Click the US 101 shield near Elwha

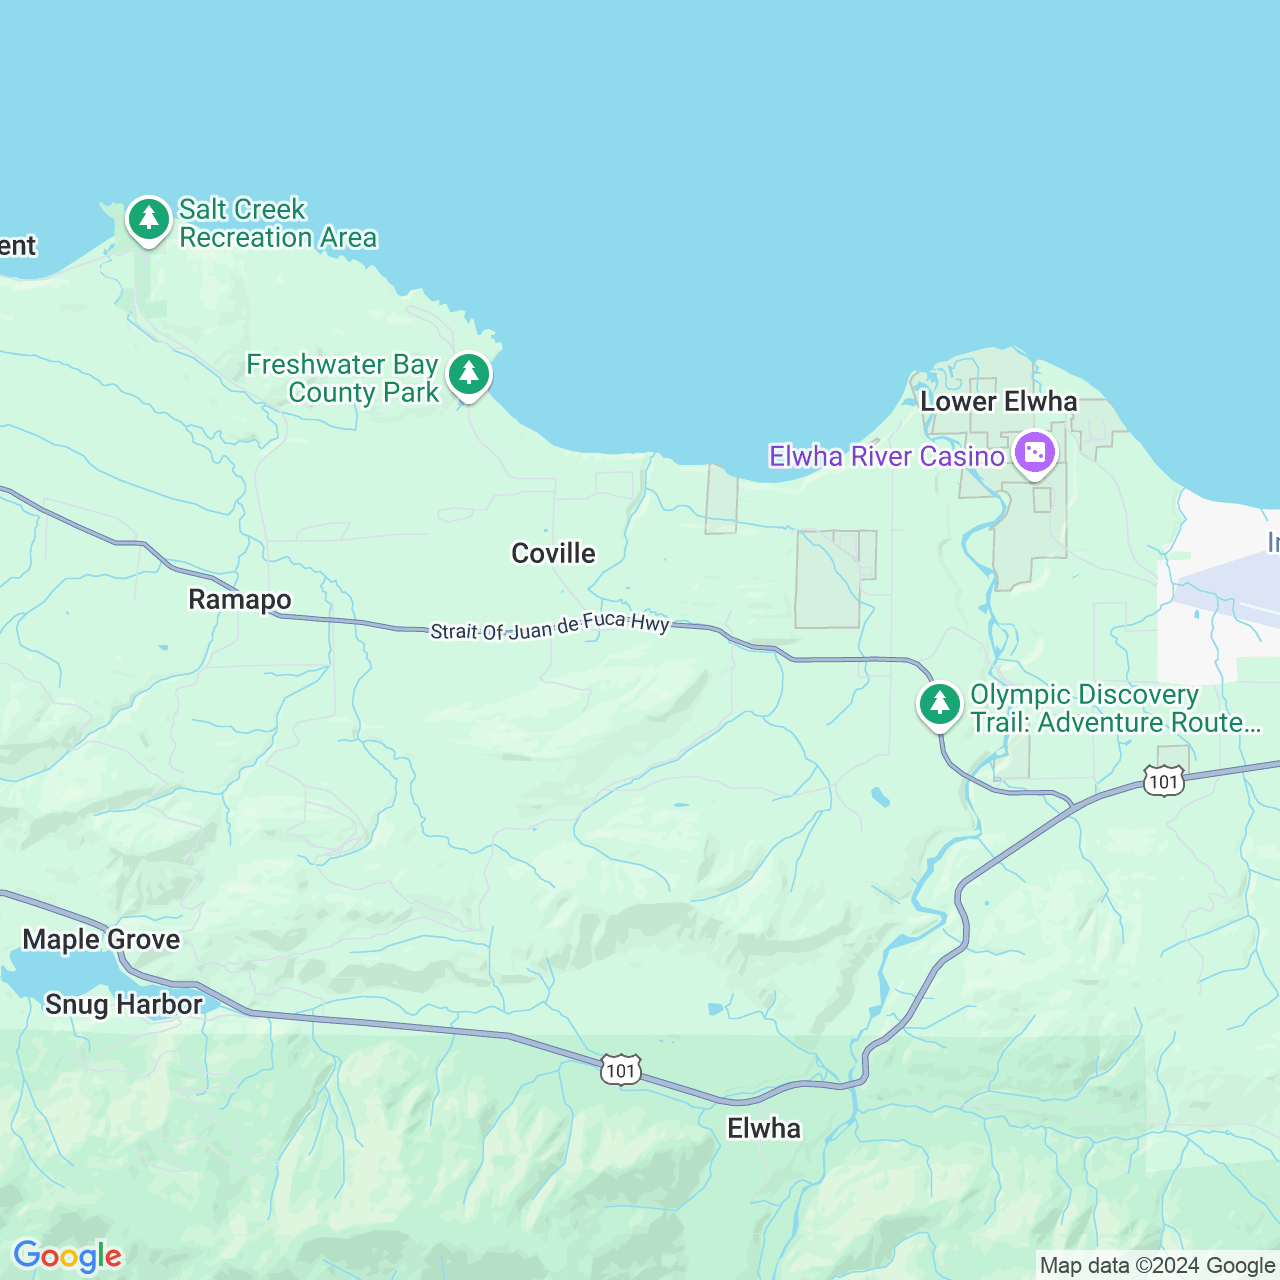[x=621, y=1069]
